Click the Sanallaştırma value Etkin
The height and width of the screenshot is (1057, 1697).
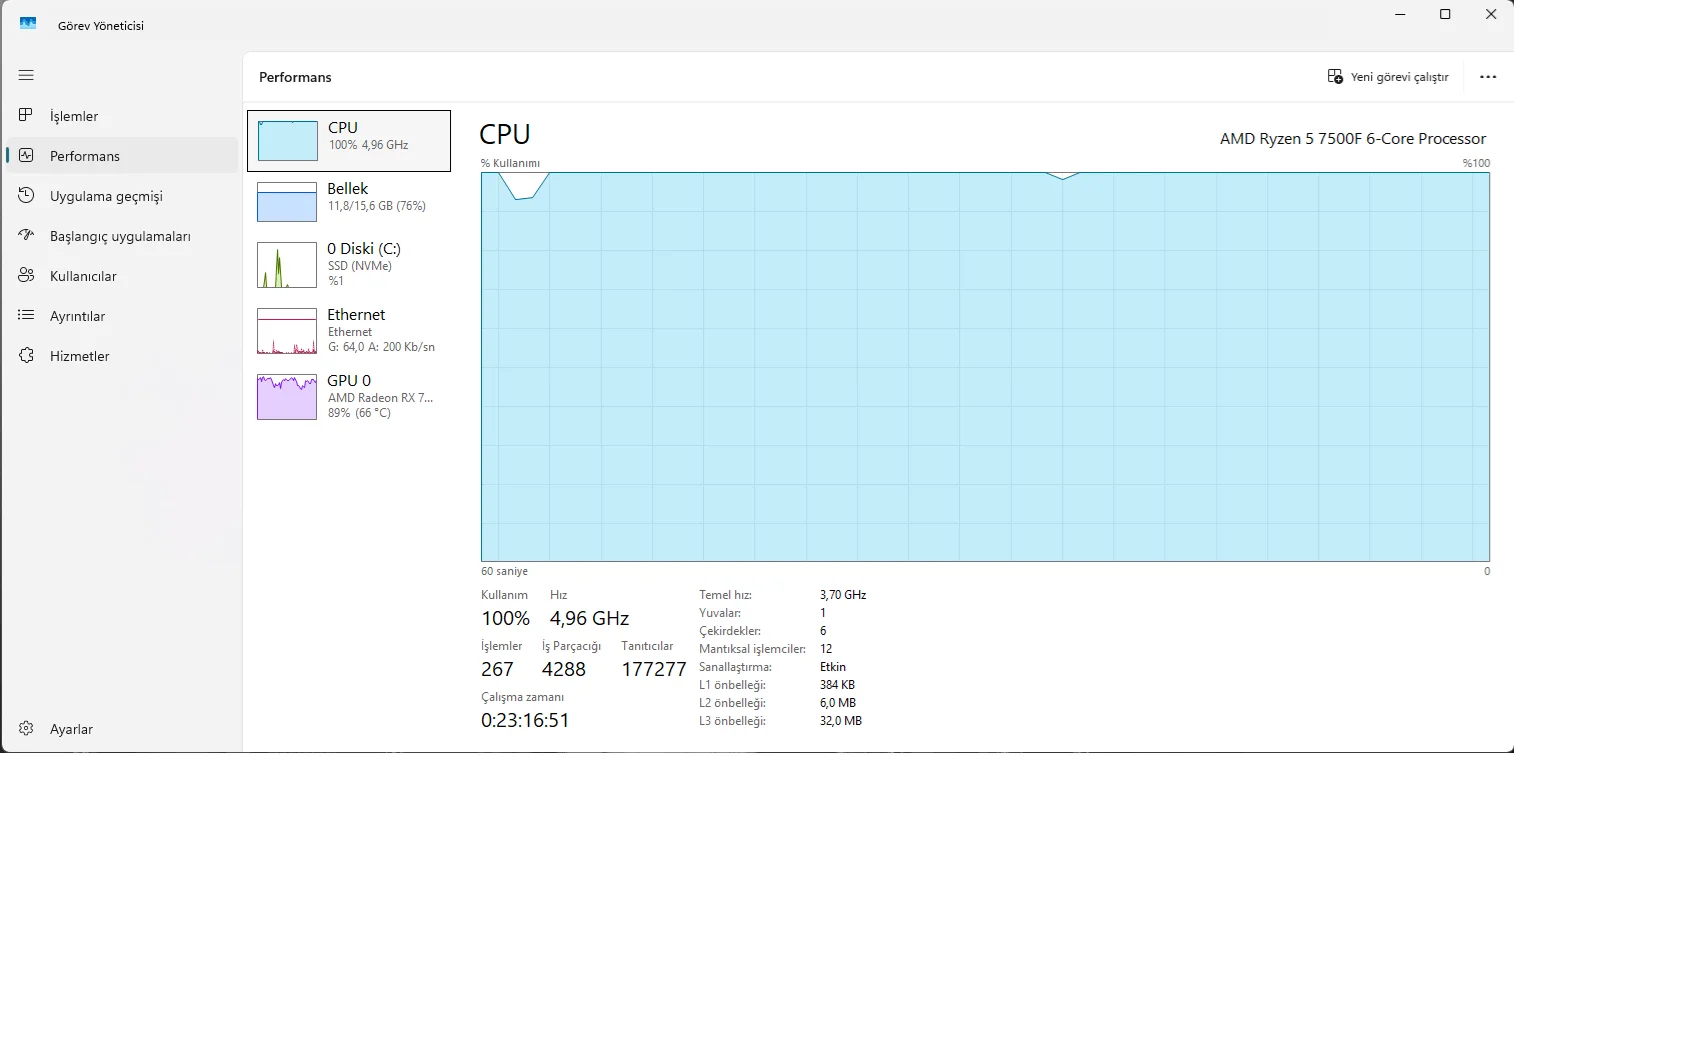point(833,667)
